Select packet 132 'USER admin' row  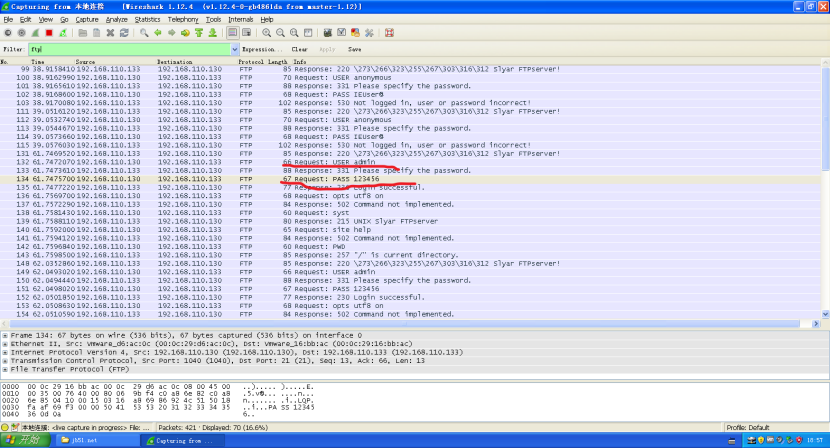411,162
